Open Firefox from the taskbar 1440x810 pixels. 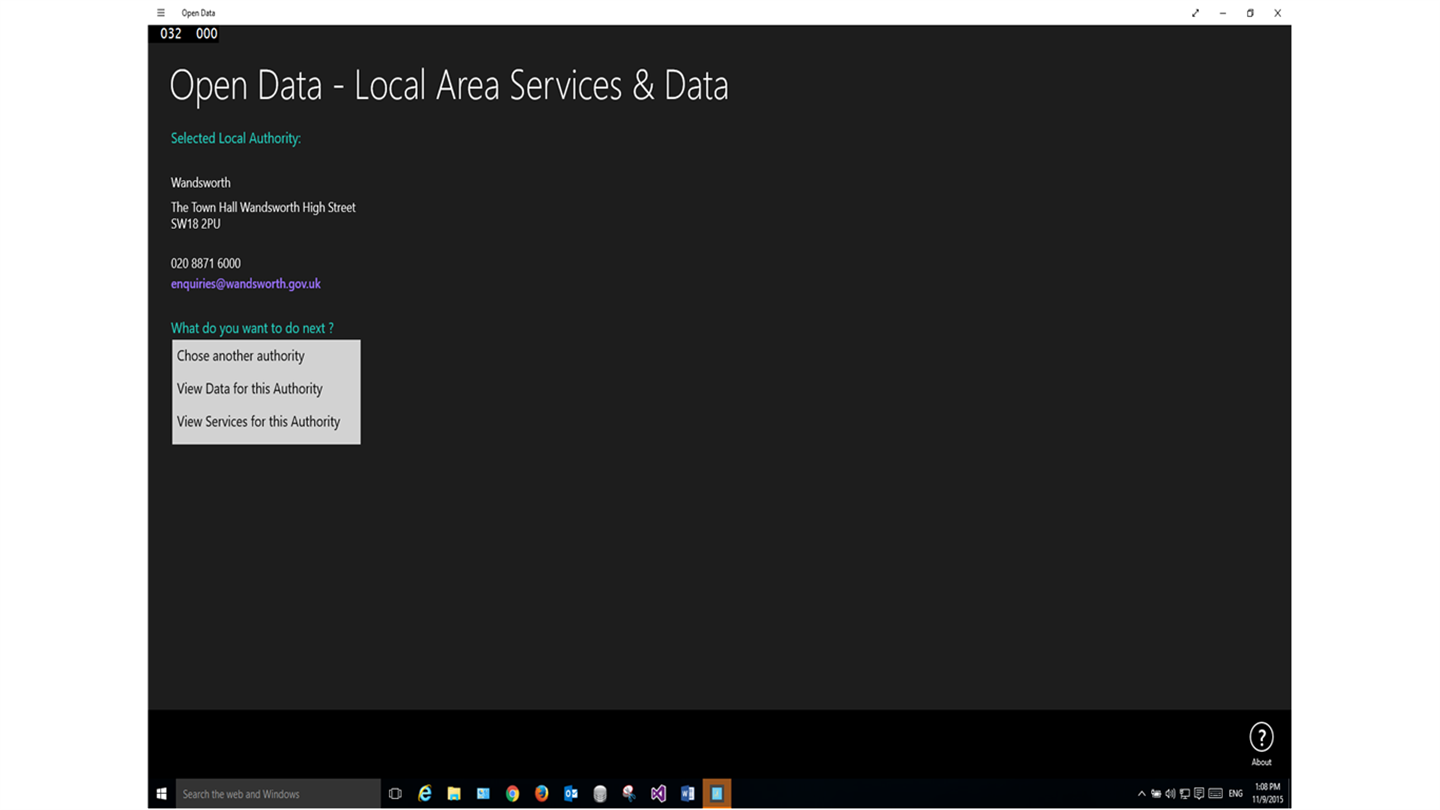[541, 793]
